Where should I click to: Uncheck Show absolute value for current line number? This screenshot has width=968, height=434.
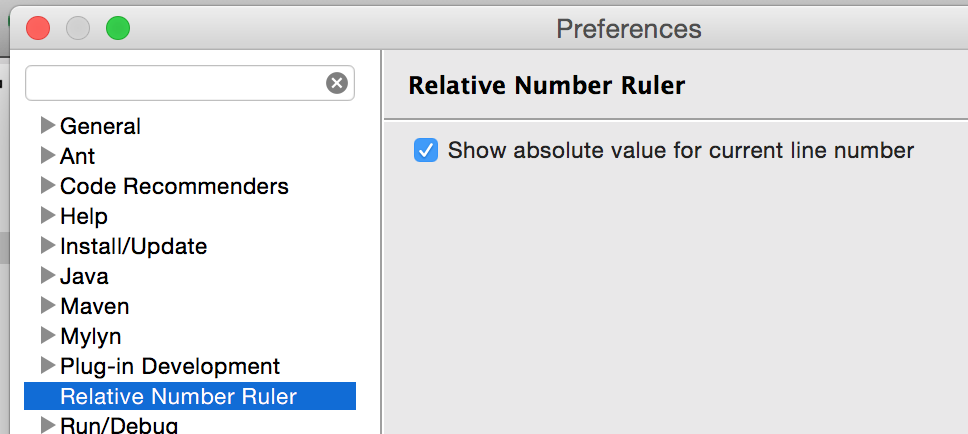pos(426,151)
